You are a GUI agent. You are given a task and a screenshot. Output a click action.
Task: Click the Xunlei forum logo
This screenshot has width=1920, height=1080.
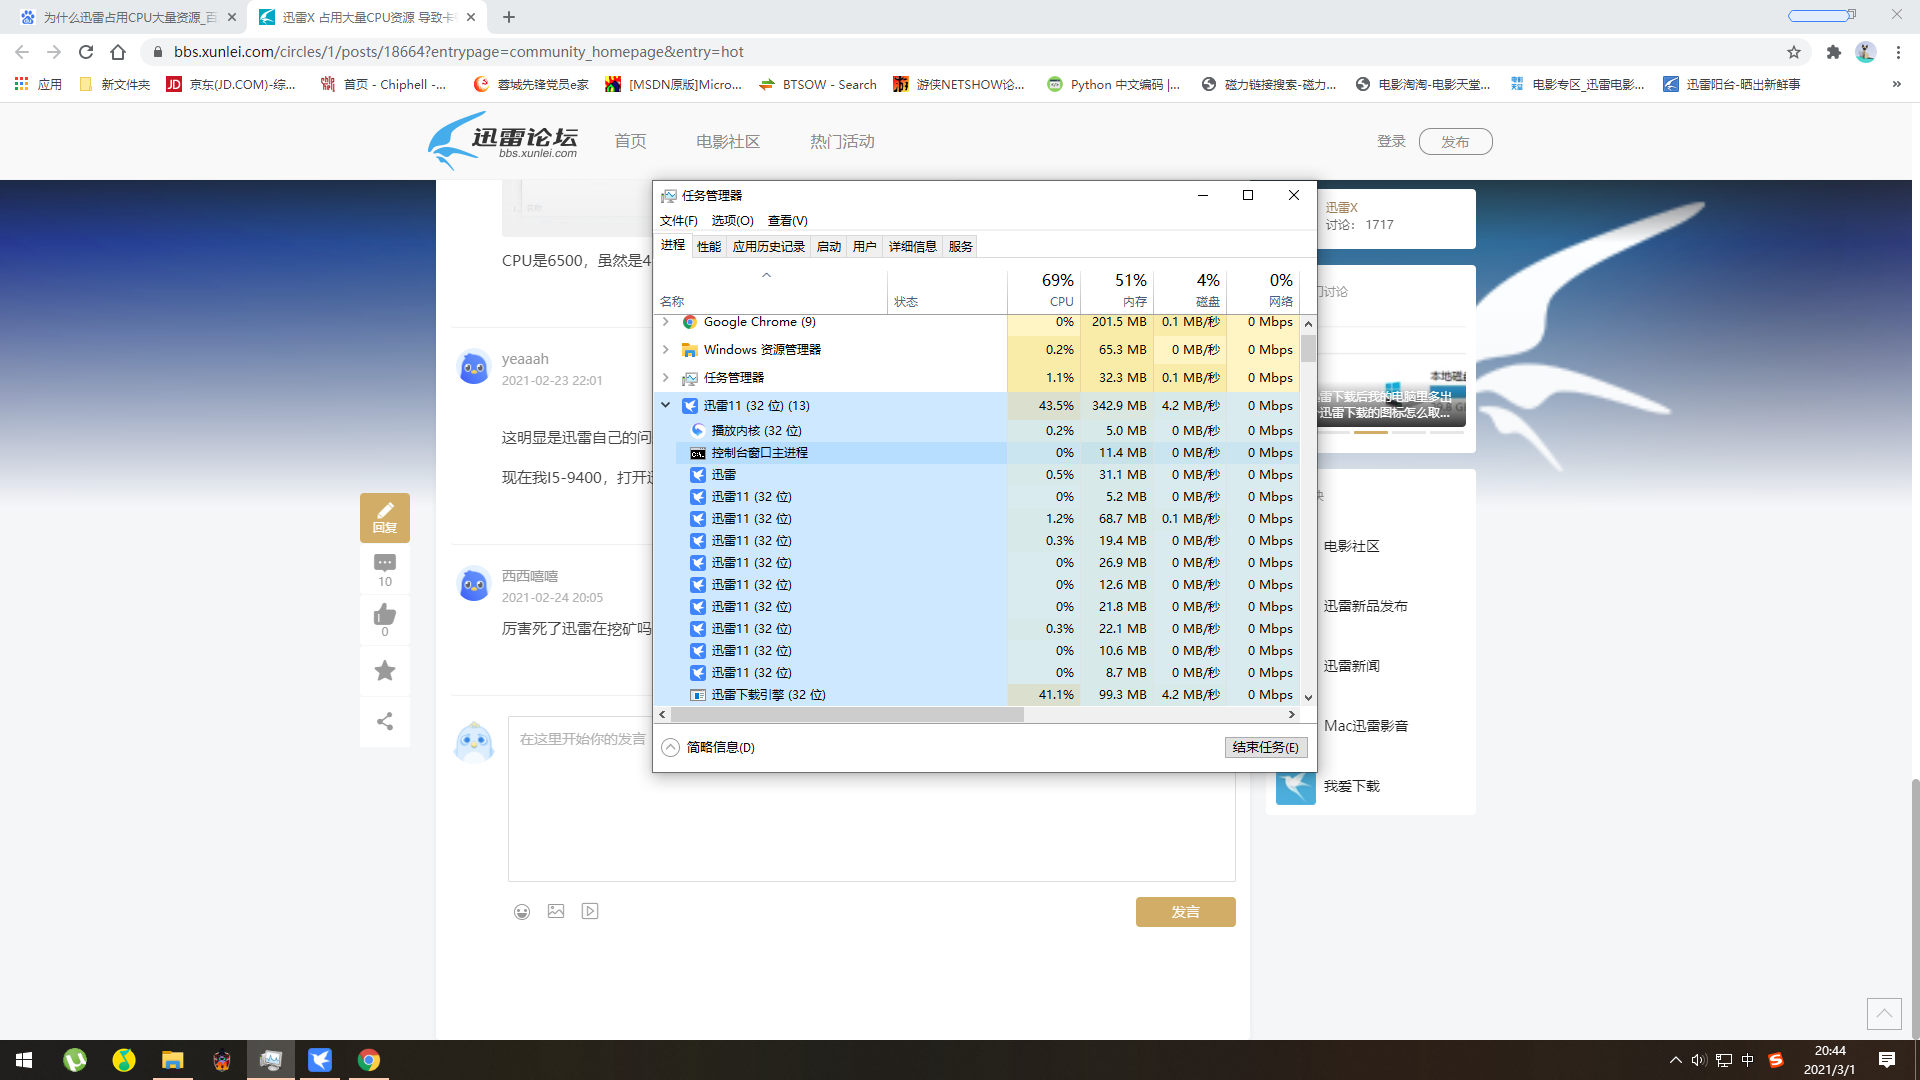503,141
